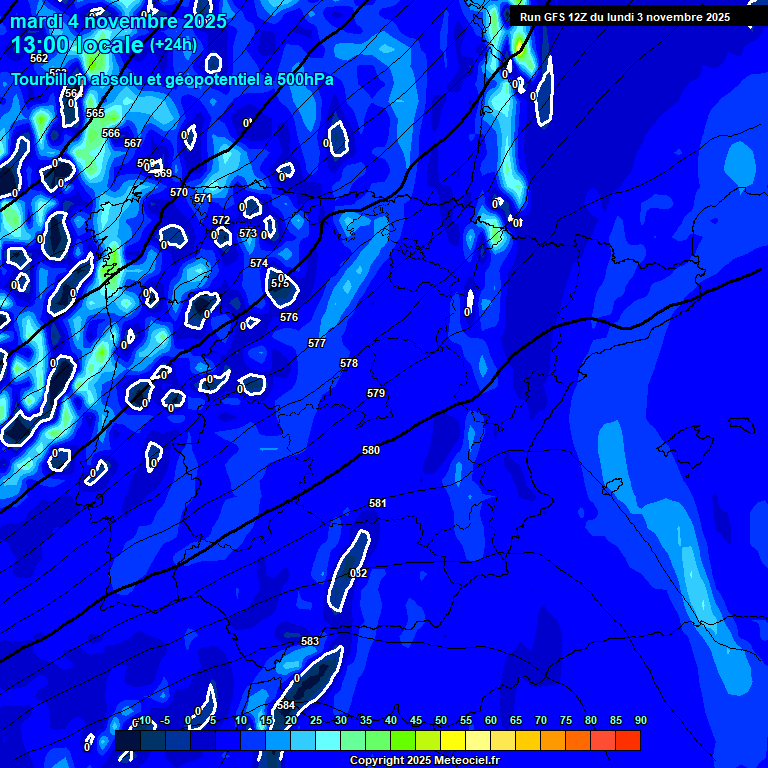The width and height of the screenshot is (768, 768).
Task: Click the legend scale value "90"
Action: 640,721
